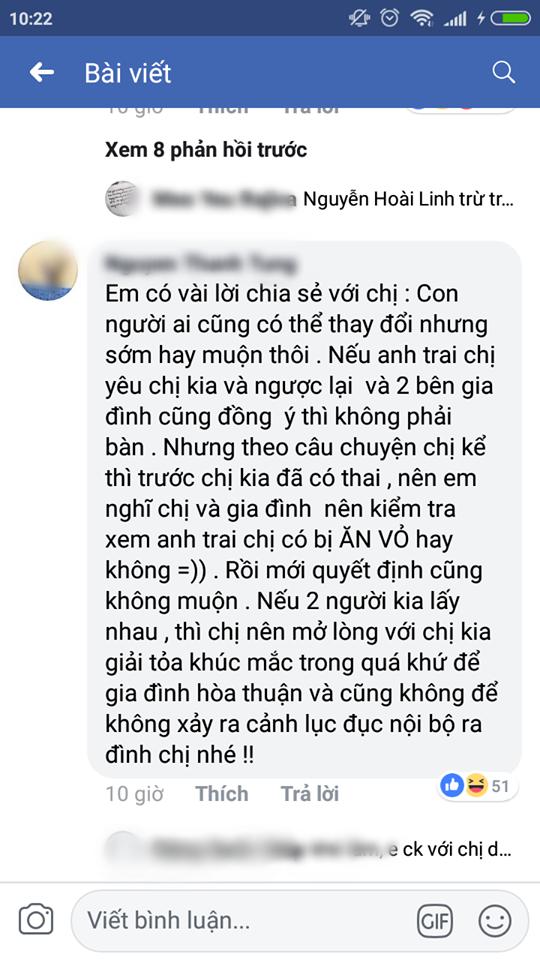Open the GIF picker

click(x=435, y=920)
